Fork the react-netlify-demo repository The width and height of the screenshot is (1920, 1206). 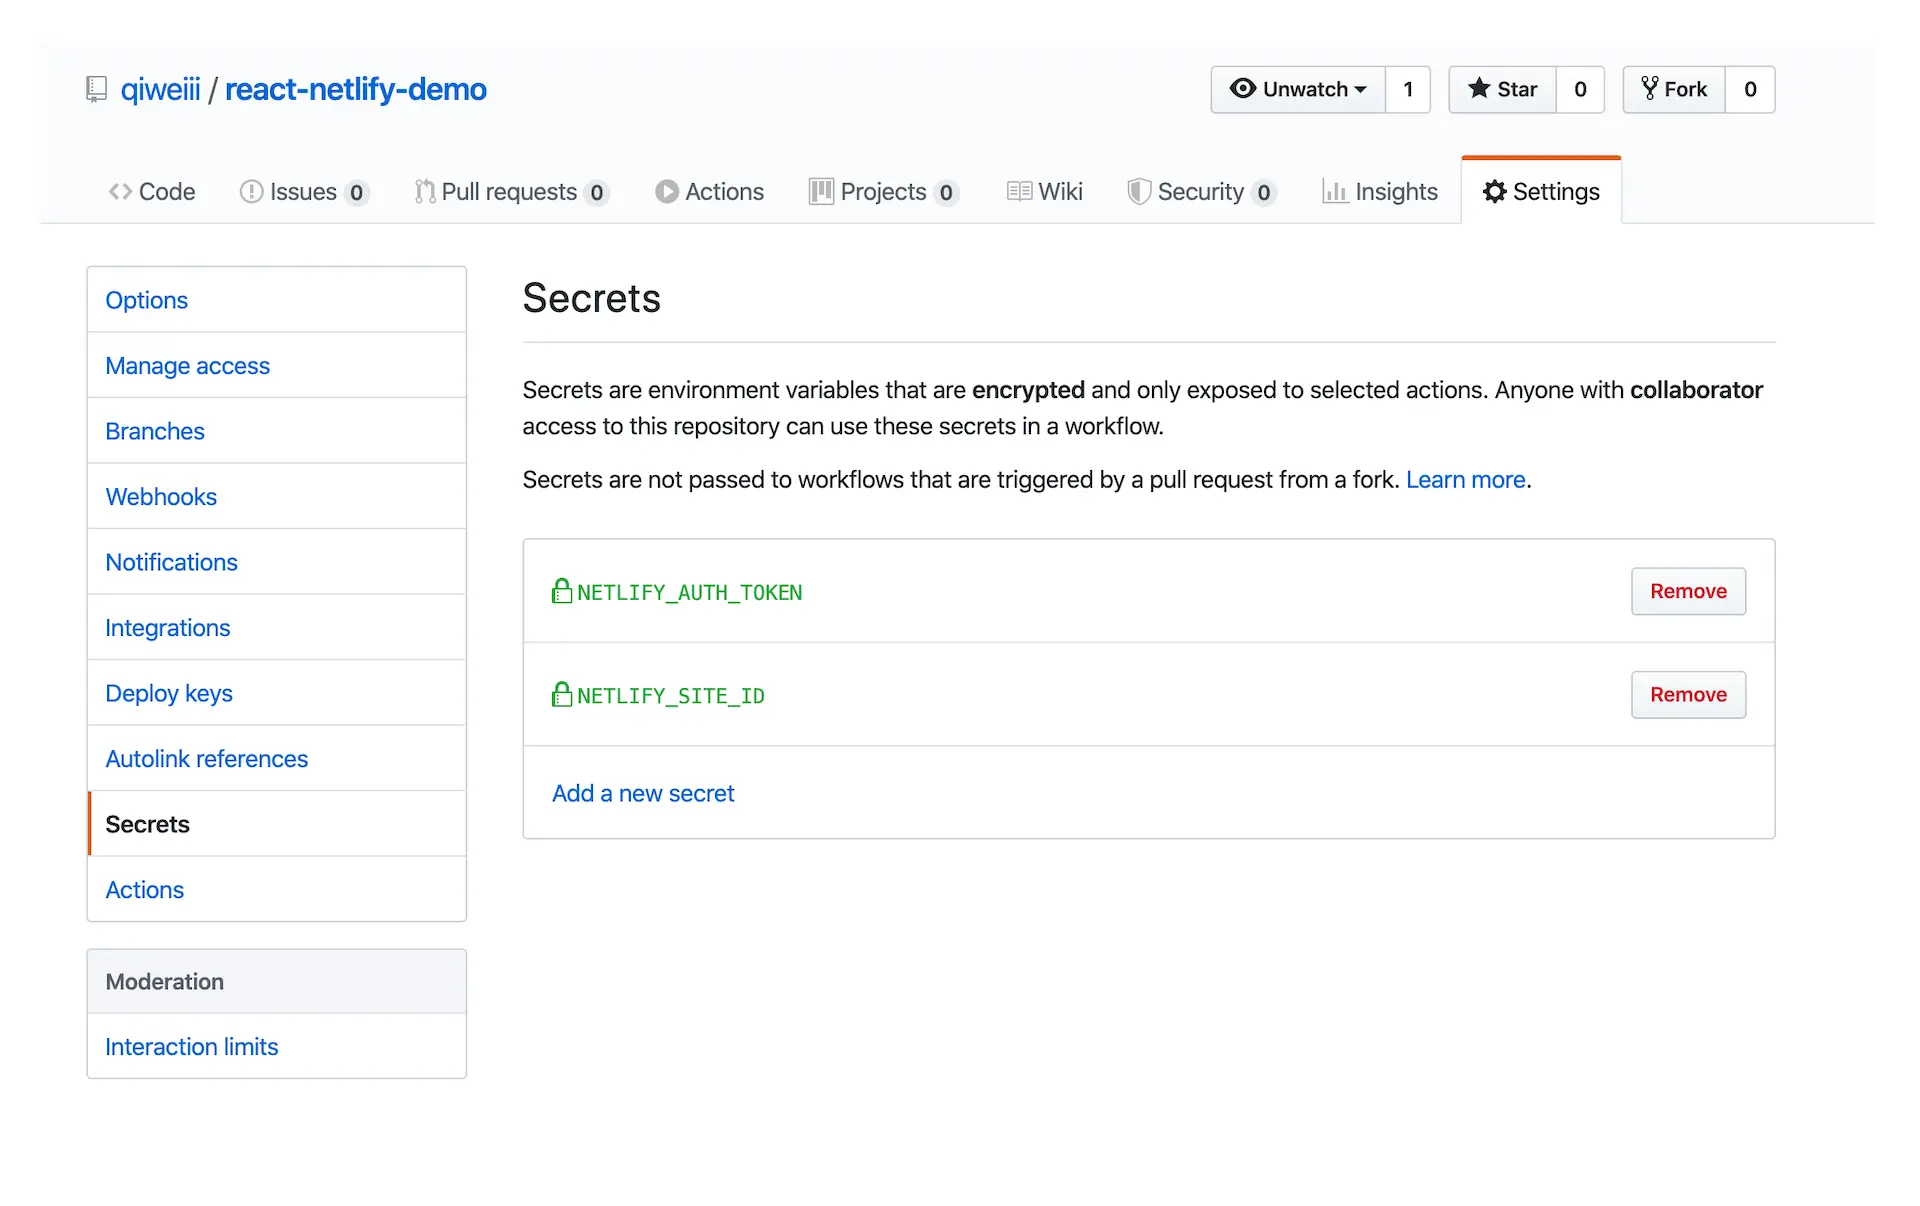pyautogui.click(x=1674, y=89)
